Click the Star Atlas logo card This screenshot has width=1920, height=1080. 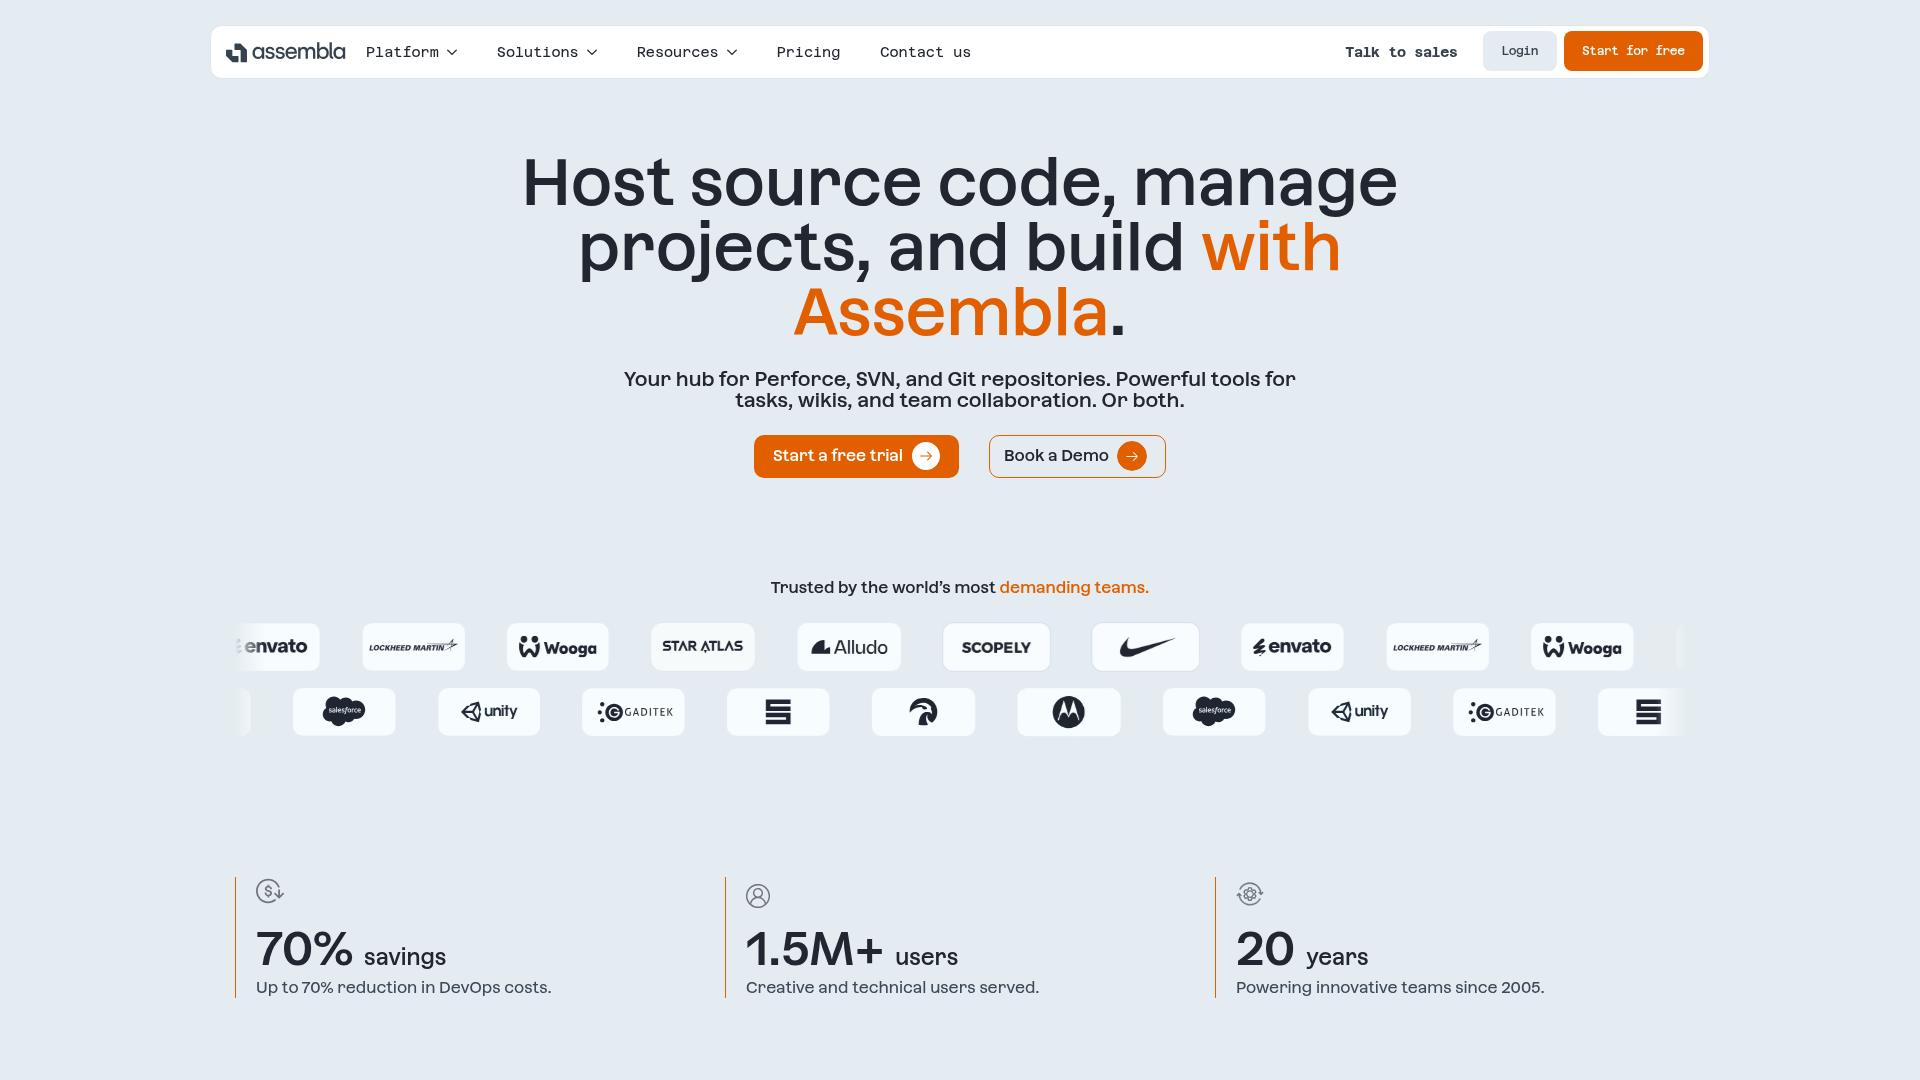pos(702,647)
